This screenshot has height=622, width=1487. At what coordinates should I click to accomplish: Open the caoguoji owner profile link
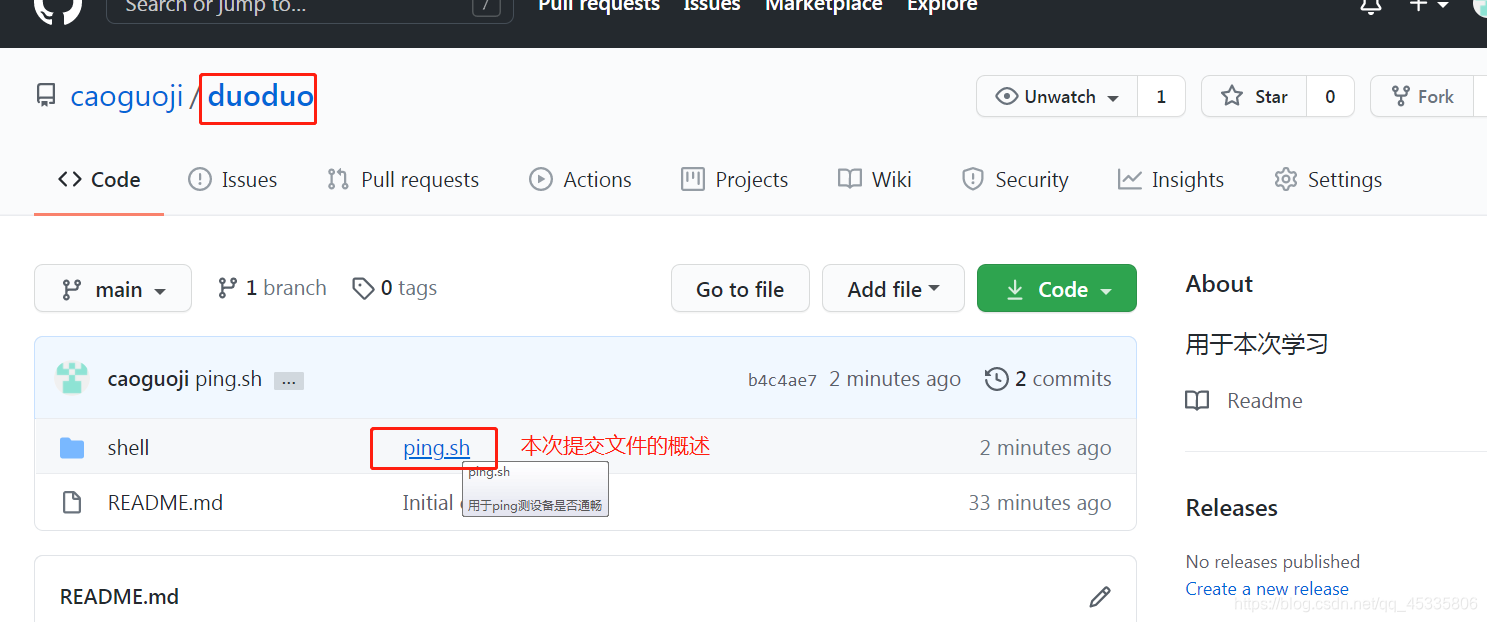coord(127,97)
